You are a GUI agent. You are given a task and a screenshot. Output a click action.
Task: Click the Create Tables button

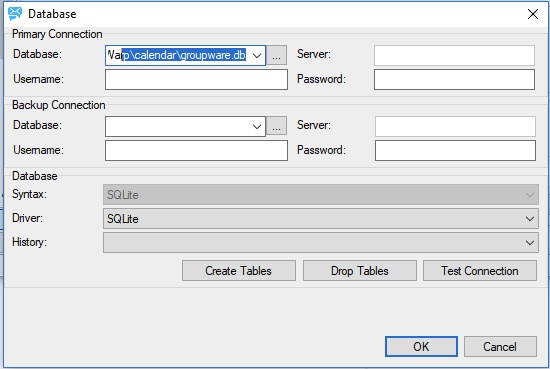(x=239, y=271)
